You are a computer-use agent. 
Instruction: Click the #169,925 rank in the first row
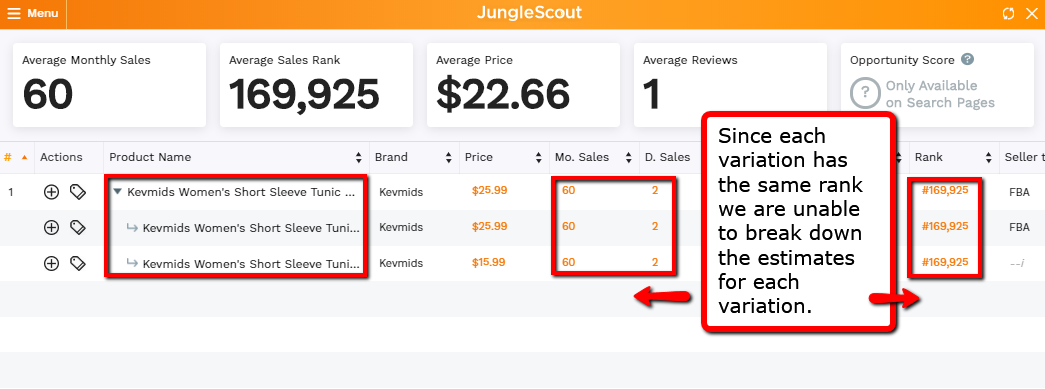click(x=944, y=191)
